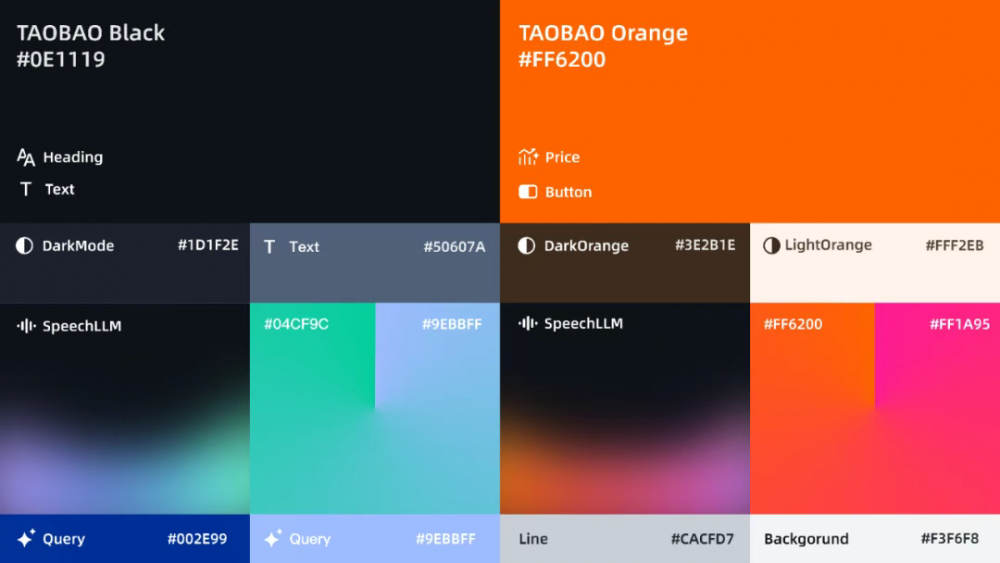Click the TAOBAO Black title
The width and height of the screenshot is (1000, 563).
(x=91, y=33)
